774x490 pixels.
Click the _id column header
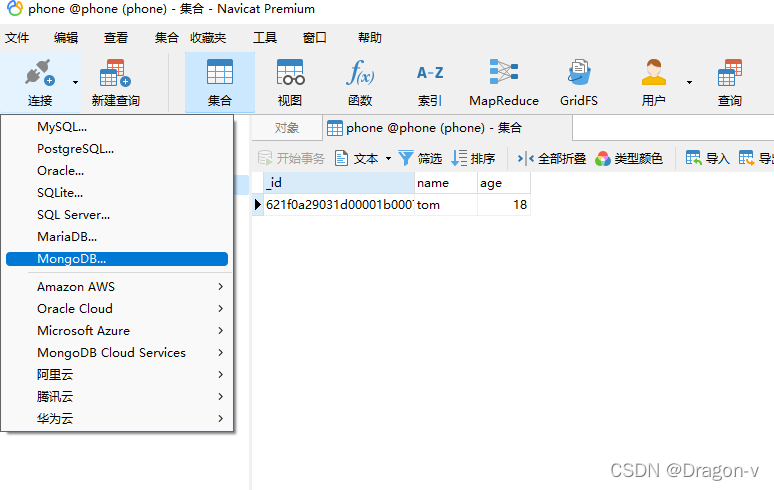[x=339, y=183]
